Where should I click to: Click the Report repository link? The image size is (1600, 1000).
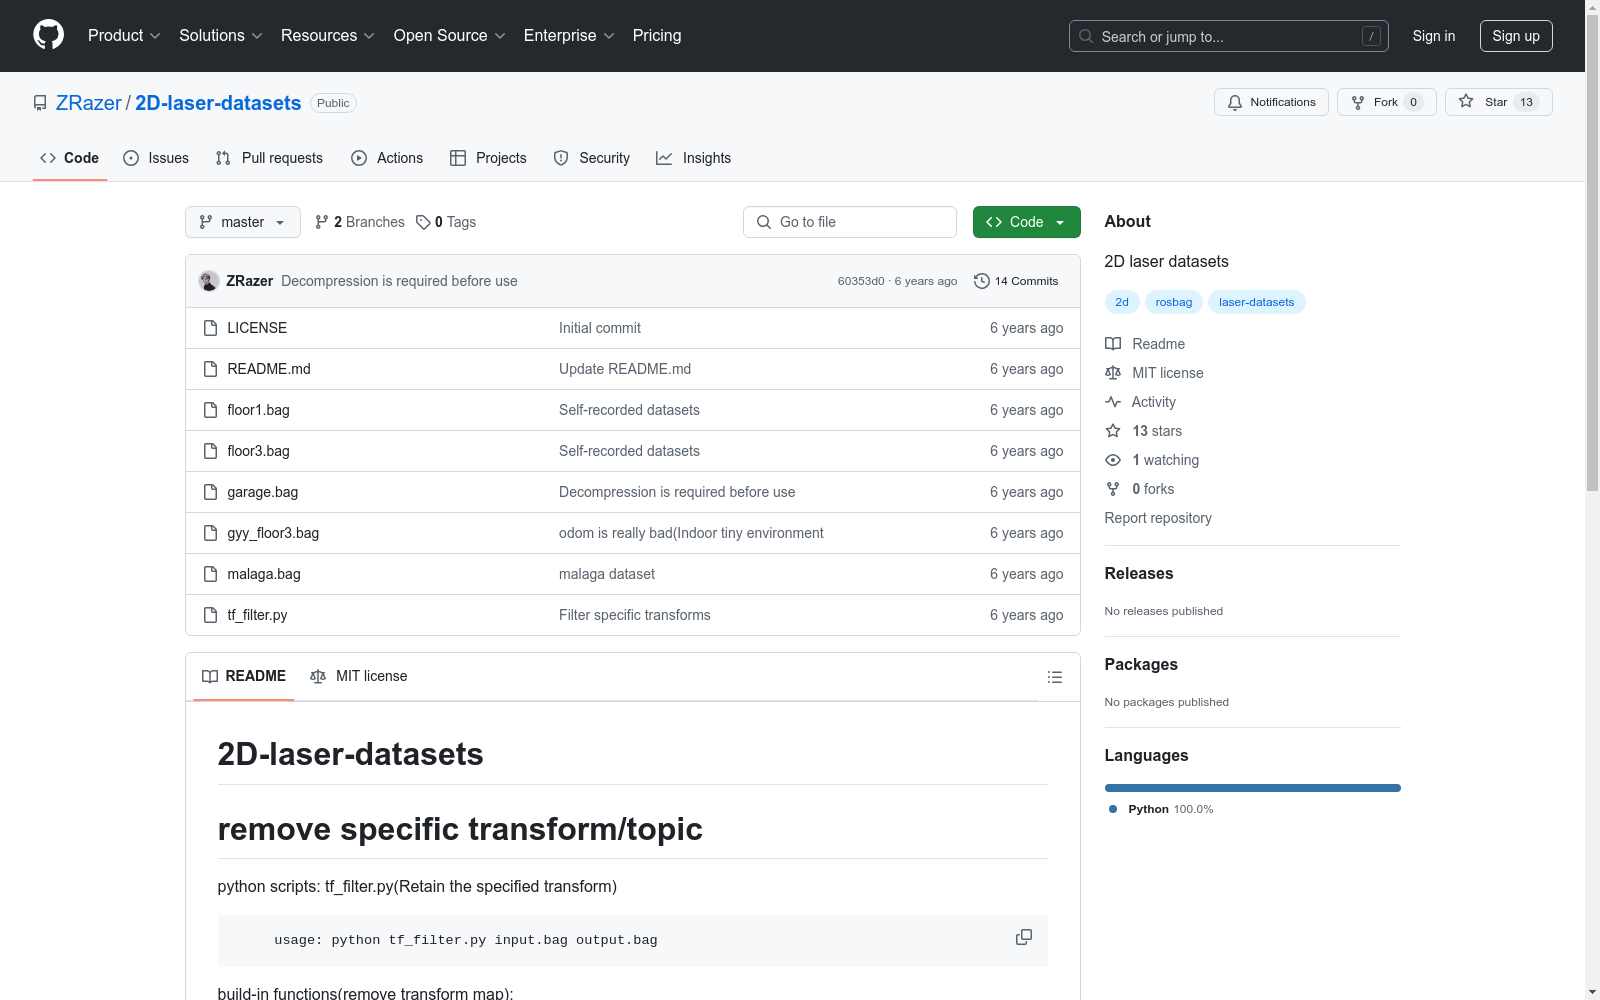tap(1158, 518)
